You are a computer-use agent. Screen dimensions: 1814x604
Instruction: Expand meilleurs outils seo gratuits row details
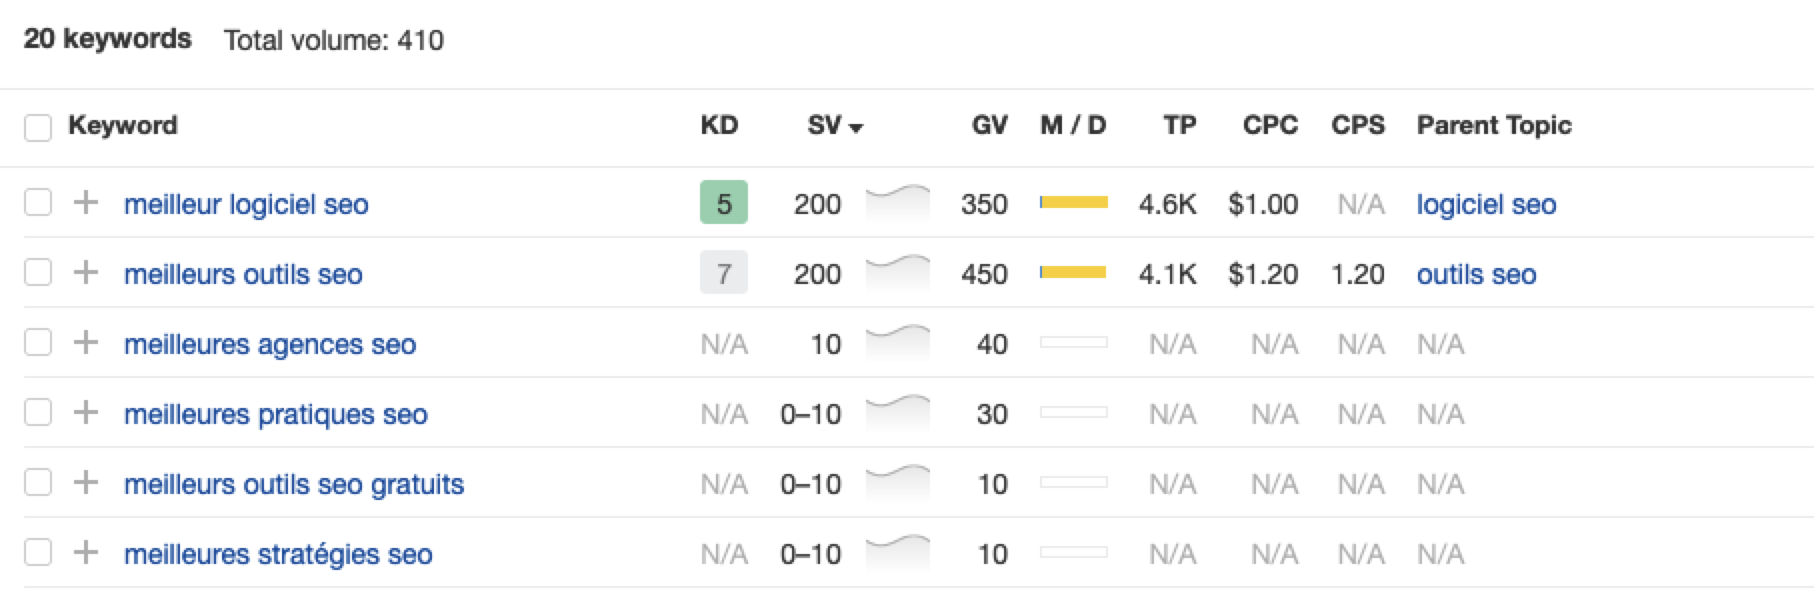point(86,483)
